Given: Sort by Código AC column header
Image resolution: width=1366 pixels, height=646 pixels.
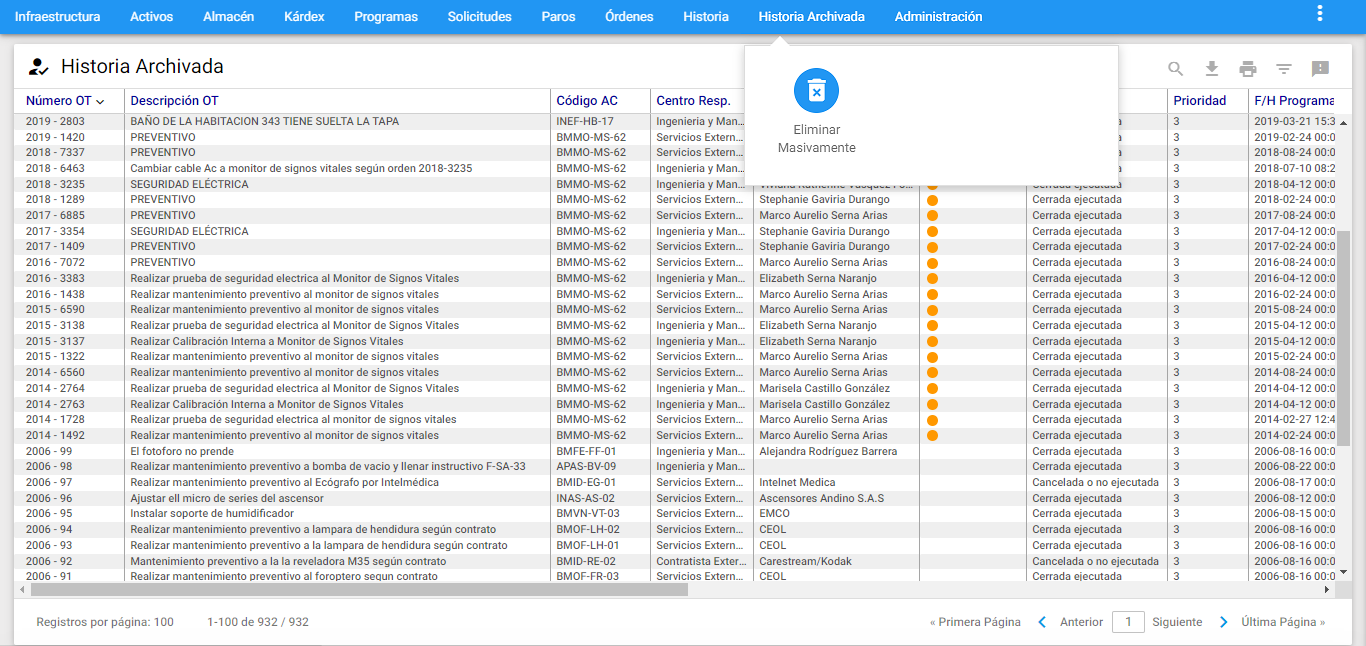Looking at the screenshot, I should 587,101.
